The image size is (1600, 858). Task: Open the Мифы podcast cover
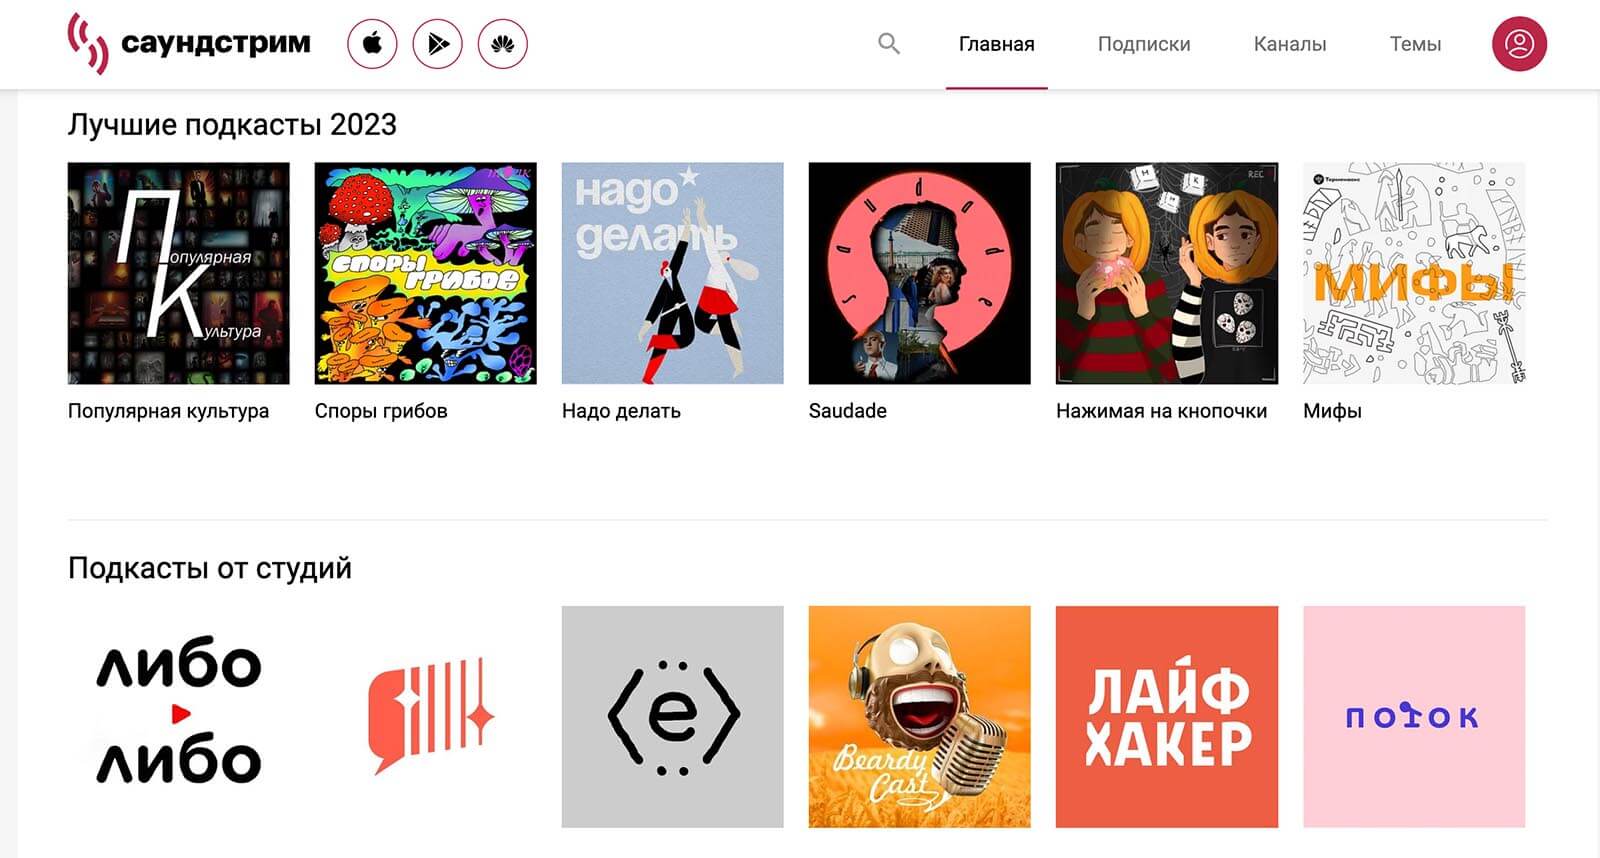(1414, 273)
